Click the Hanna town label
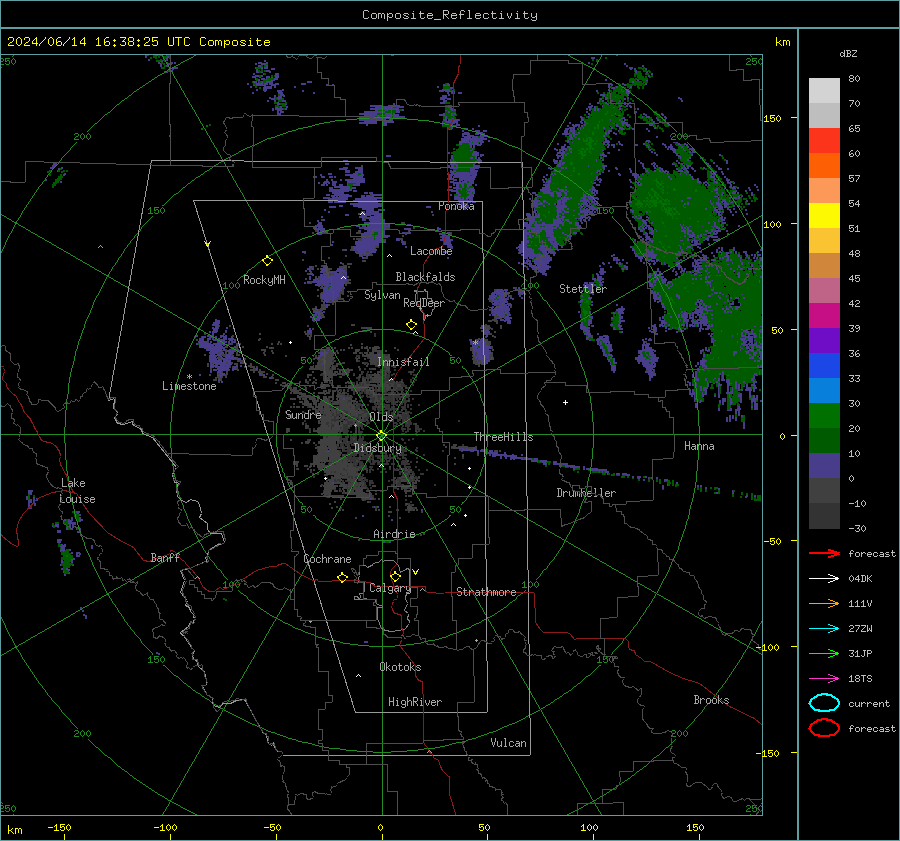 tap(699, 446)
